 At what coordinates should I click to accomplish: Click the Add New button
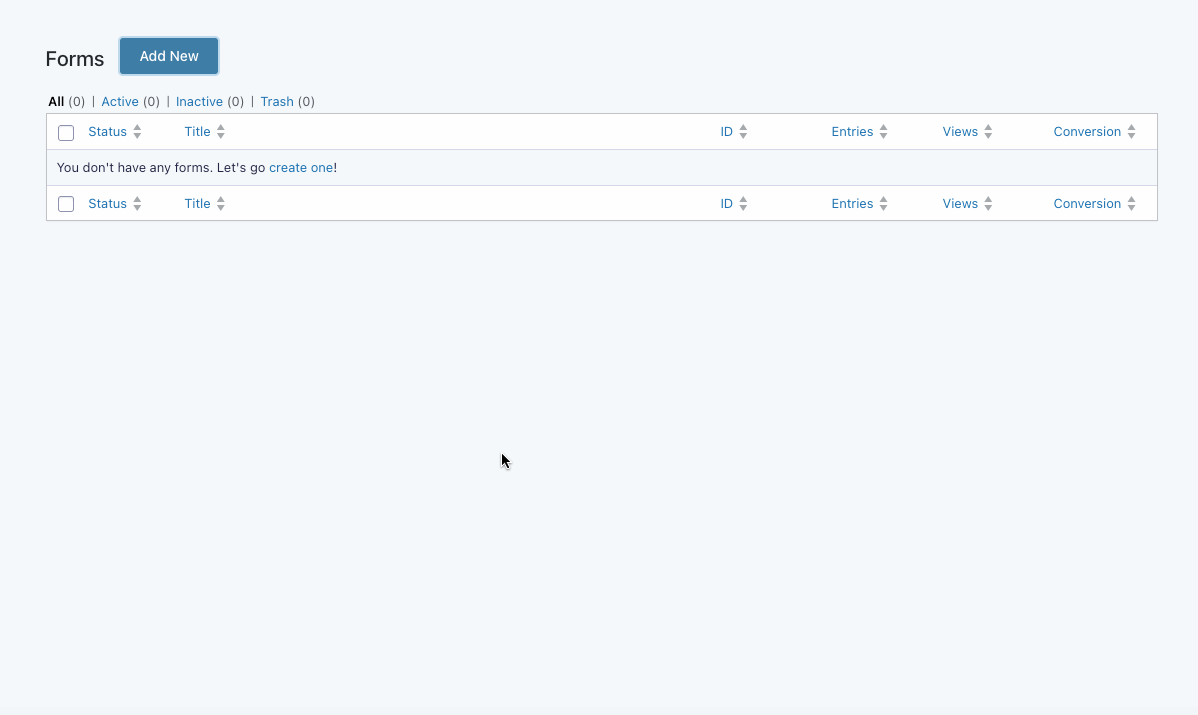(168, 56)
